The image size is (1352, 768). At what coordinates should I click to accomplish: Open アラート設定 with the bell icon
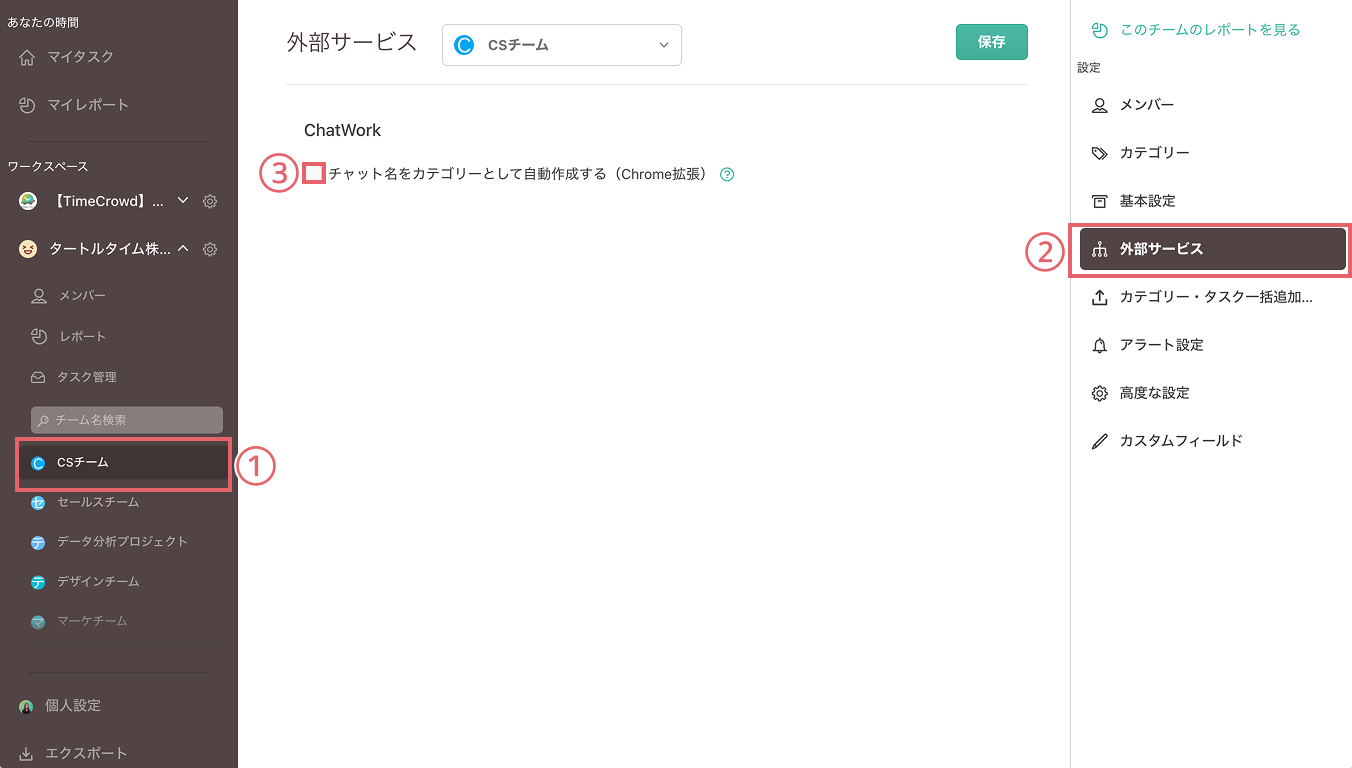(1160, 345)
